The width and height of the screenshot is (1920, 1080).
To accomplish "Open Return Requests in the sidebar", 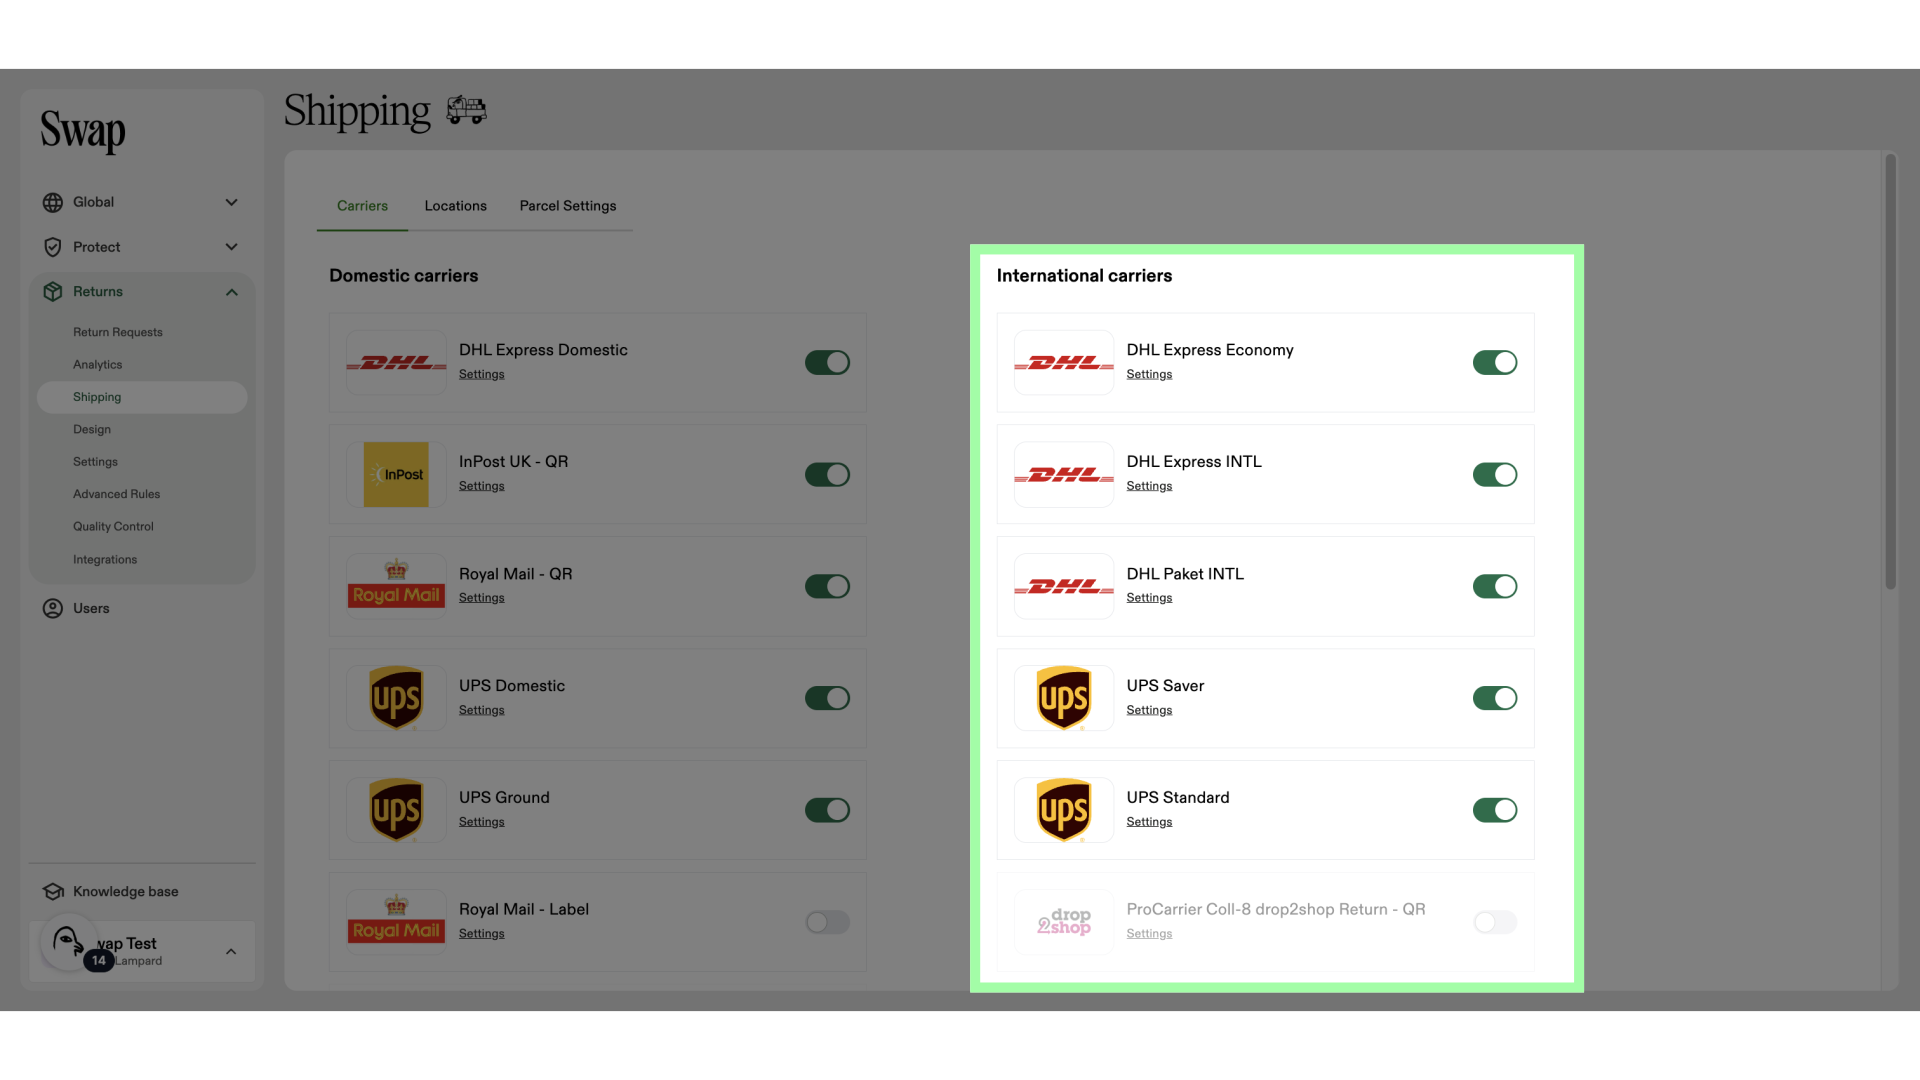I will [x=117, y=332].
